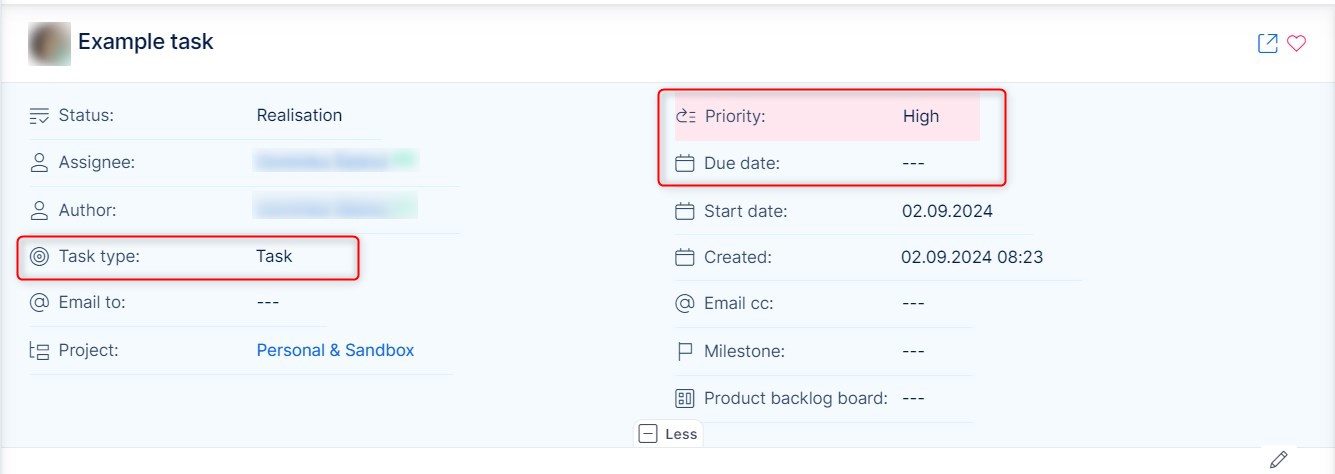Click the author avatar thumbnail
The width and height of the screenshot is (1335, 474).
pos(49,43)
